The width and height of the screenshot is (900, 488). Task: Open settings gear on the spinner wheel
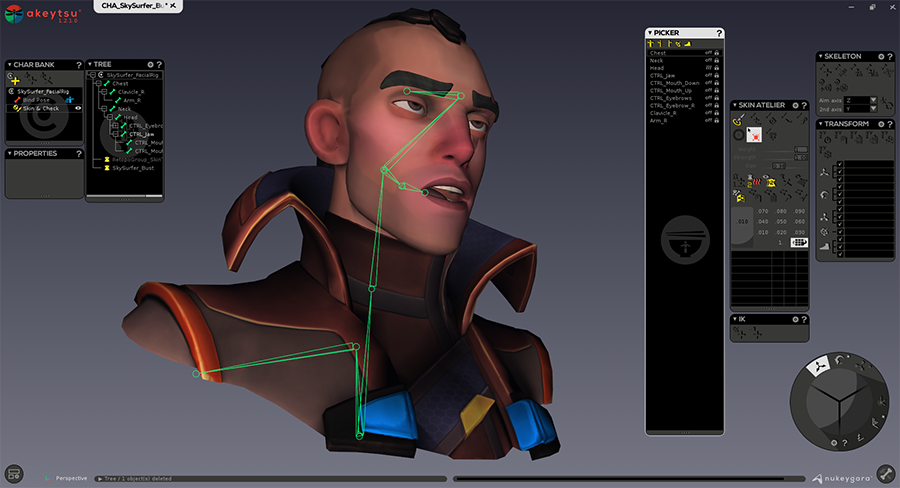pos(834,443)
